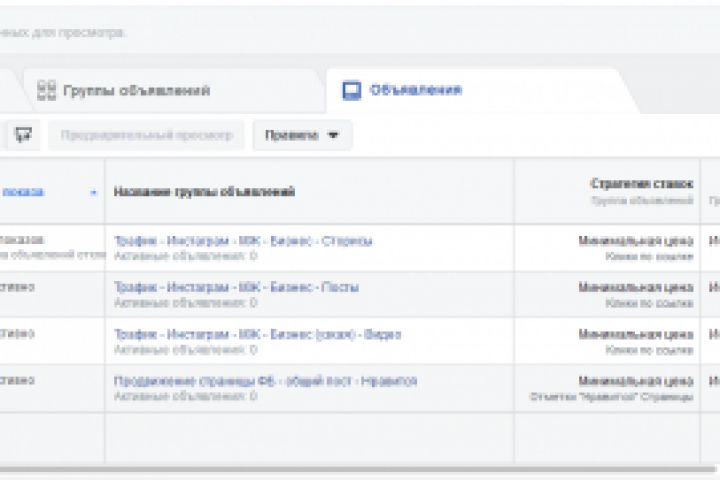The height and width of the screenshot is (480, 720).
Task: Open Продвижение страницы ФБ ad group link
Action: 265,381
